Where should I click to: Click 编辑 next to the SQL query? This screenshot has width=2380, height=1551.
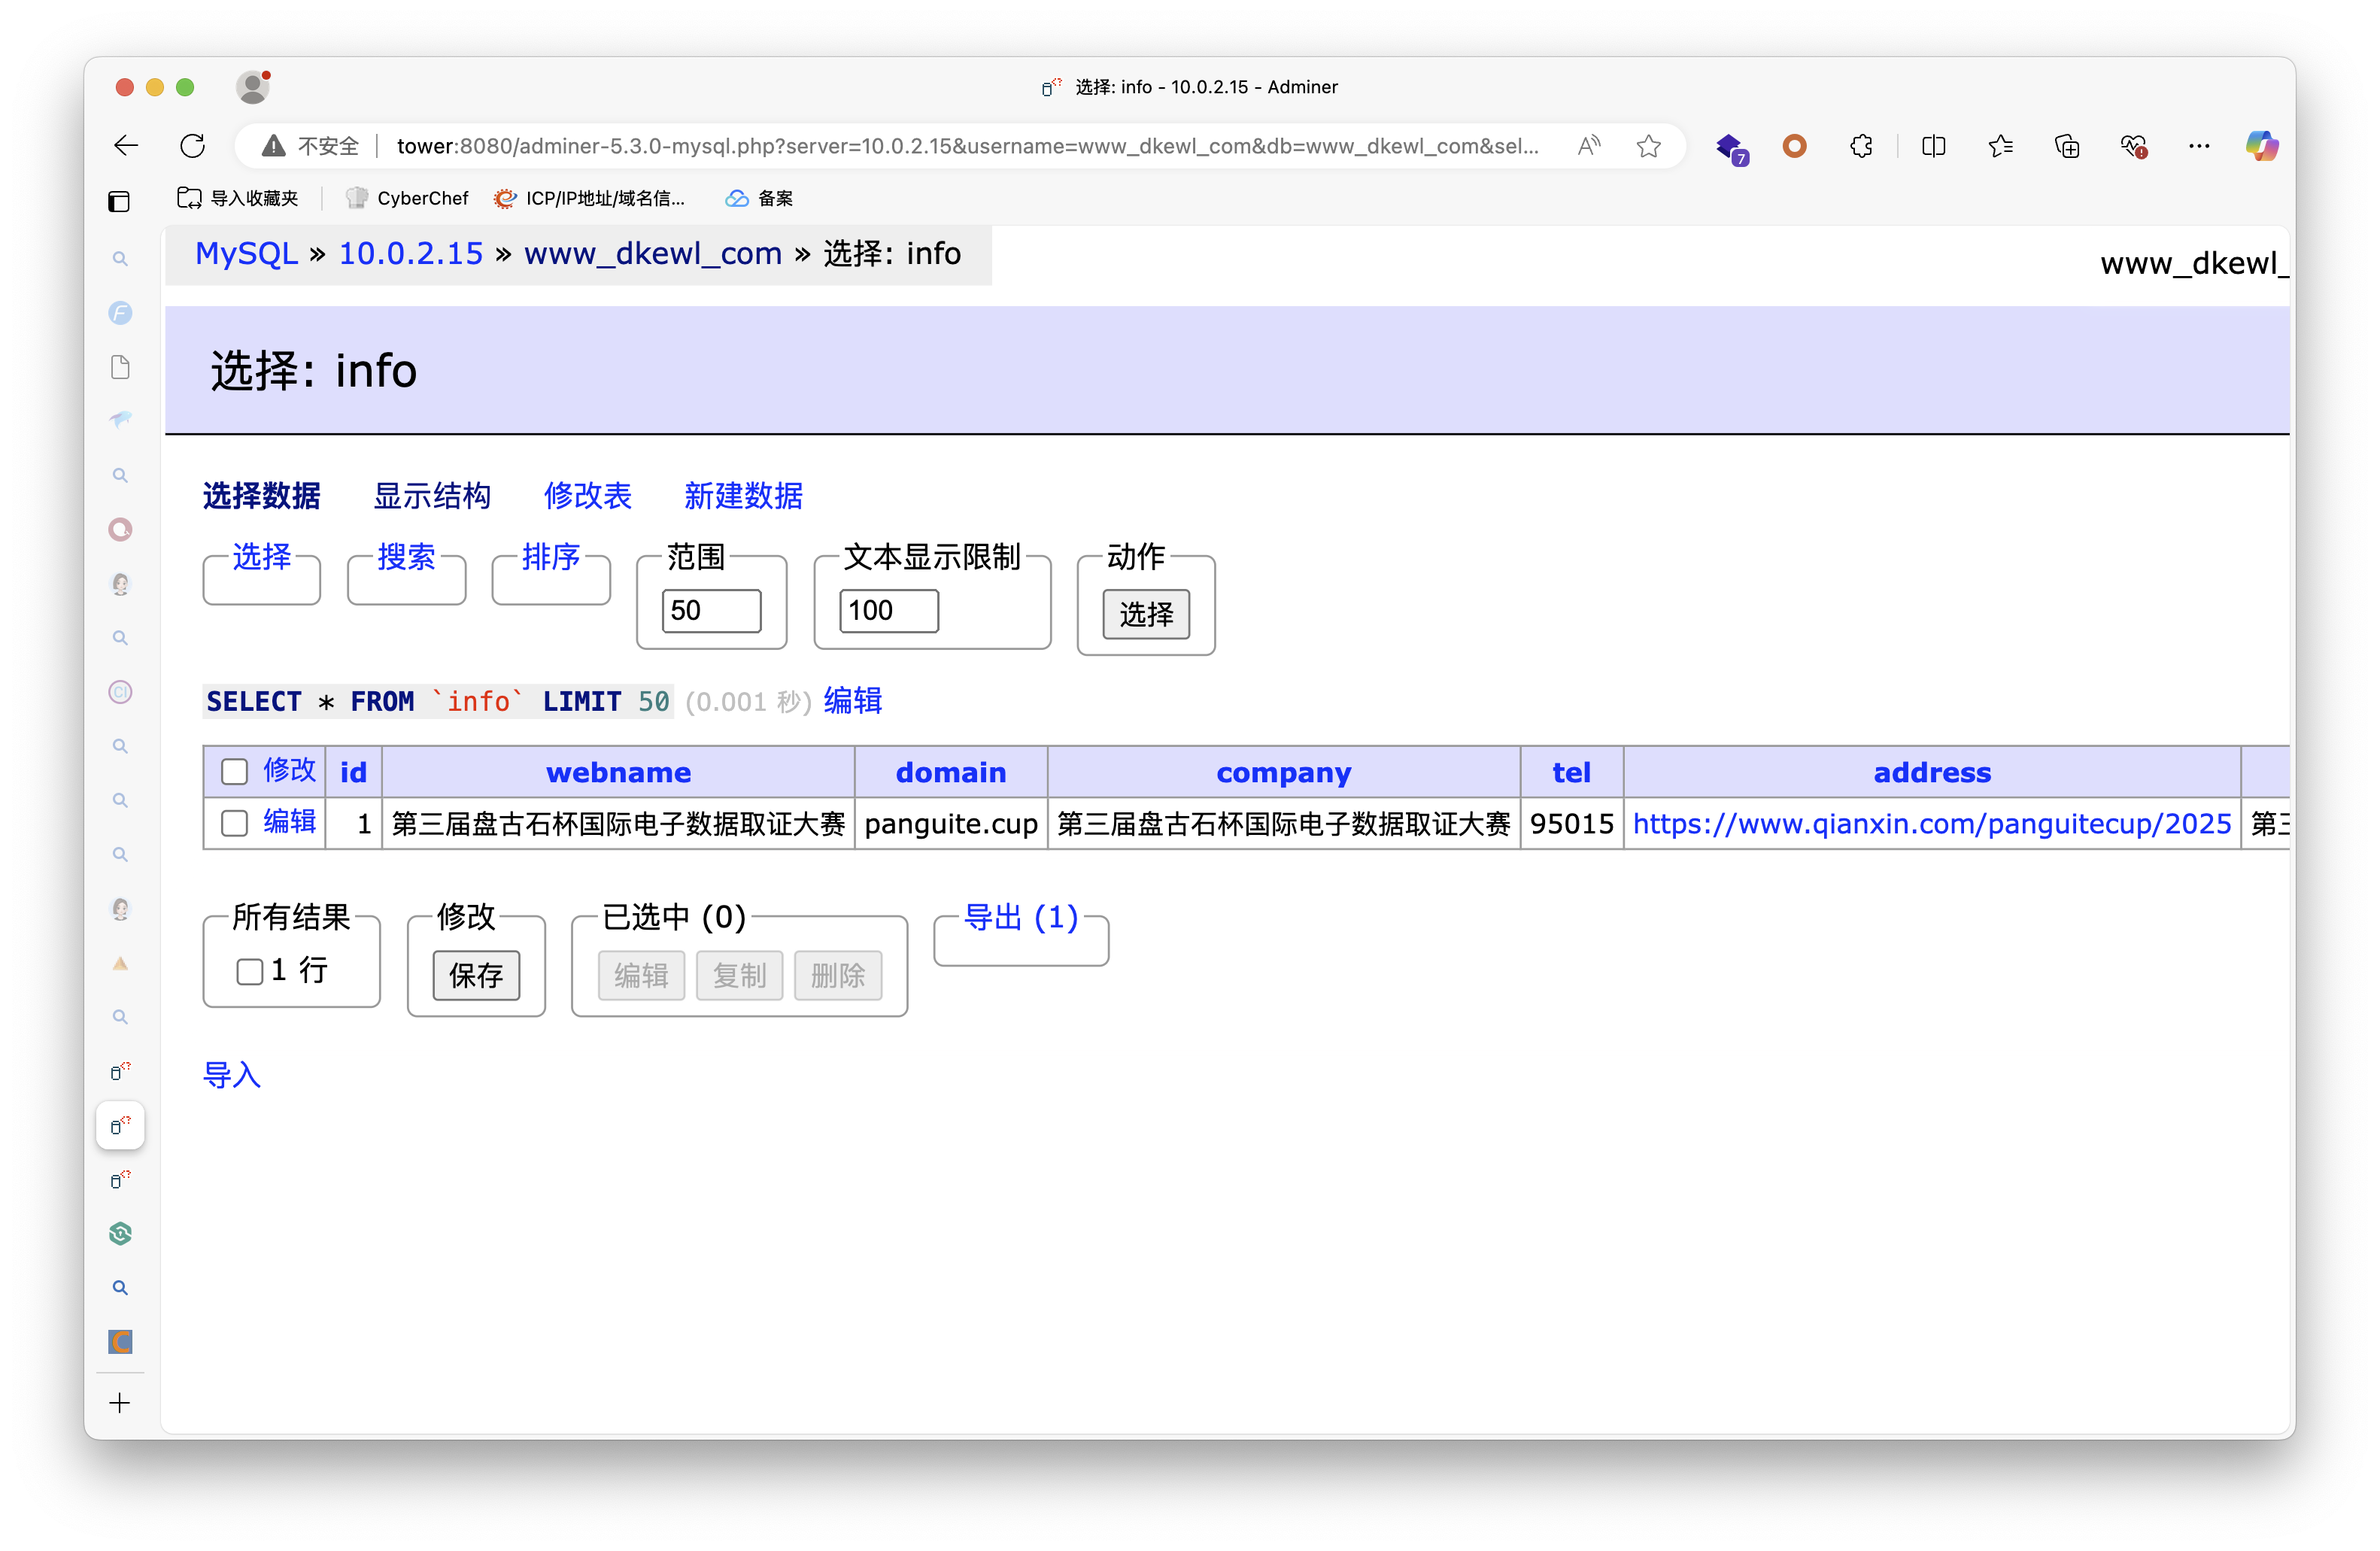853,701
